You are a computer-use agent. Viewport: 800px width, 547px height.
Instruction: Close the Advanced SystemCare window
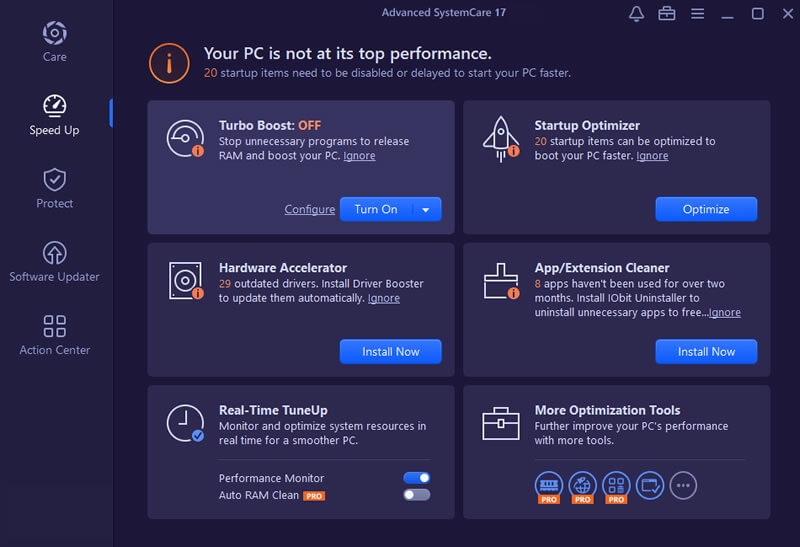tap(788, 14)
